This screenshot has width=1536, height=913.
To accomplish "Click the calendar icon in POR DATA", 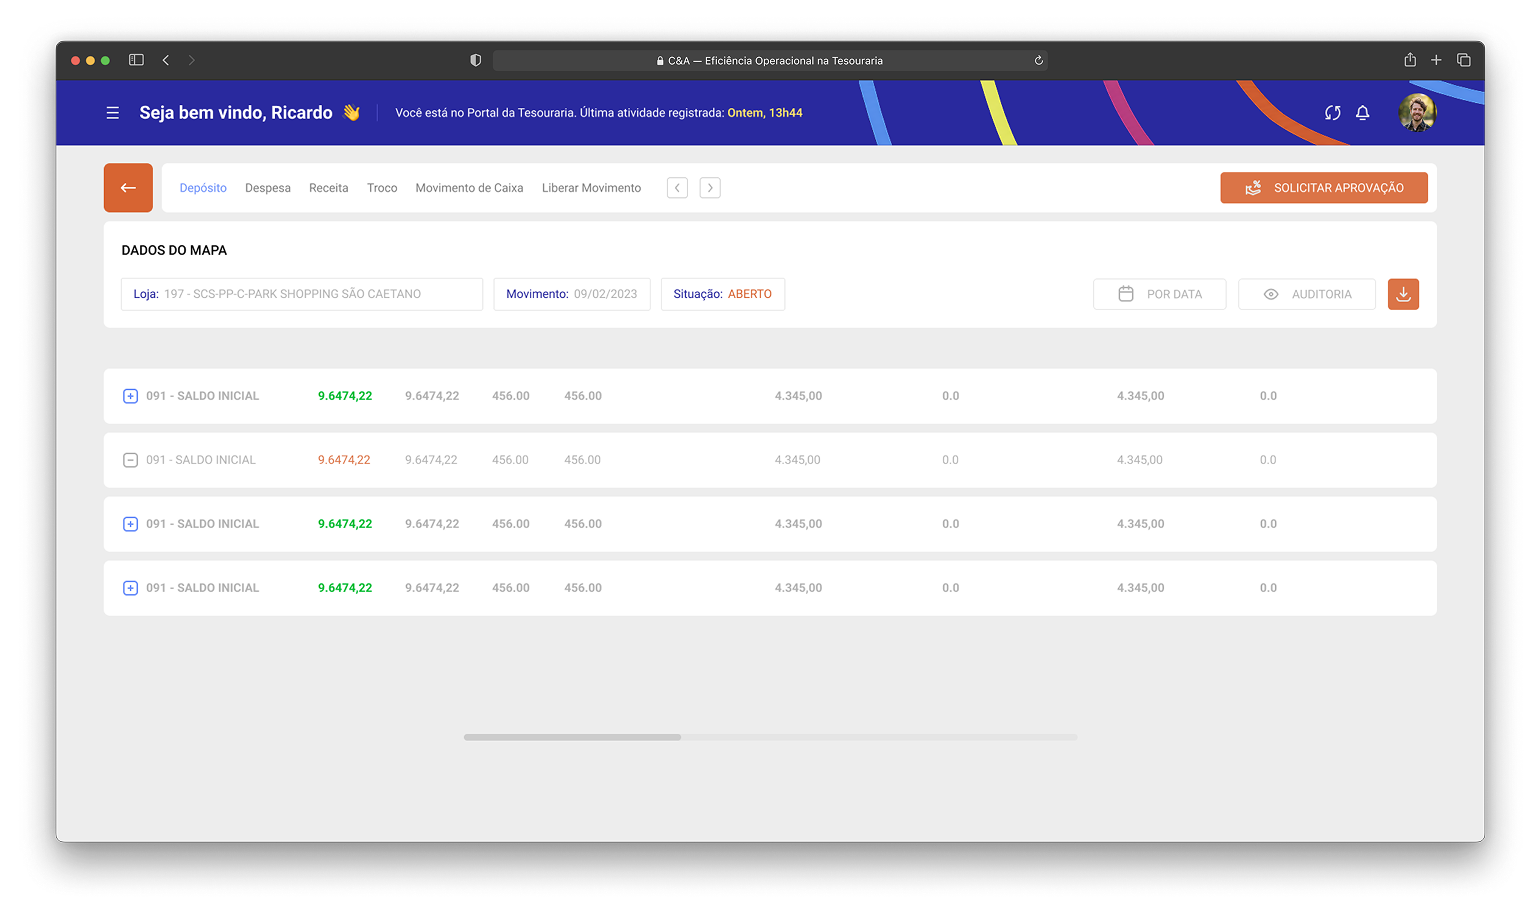I will coord(1126,294).
